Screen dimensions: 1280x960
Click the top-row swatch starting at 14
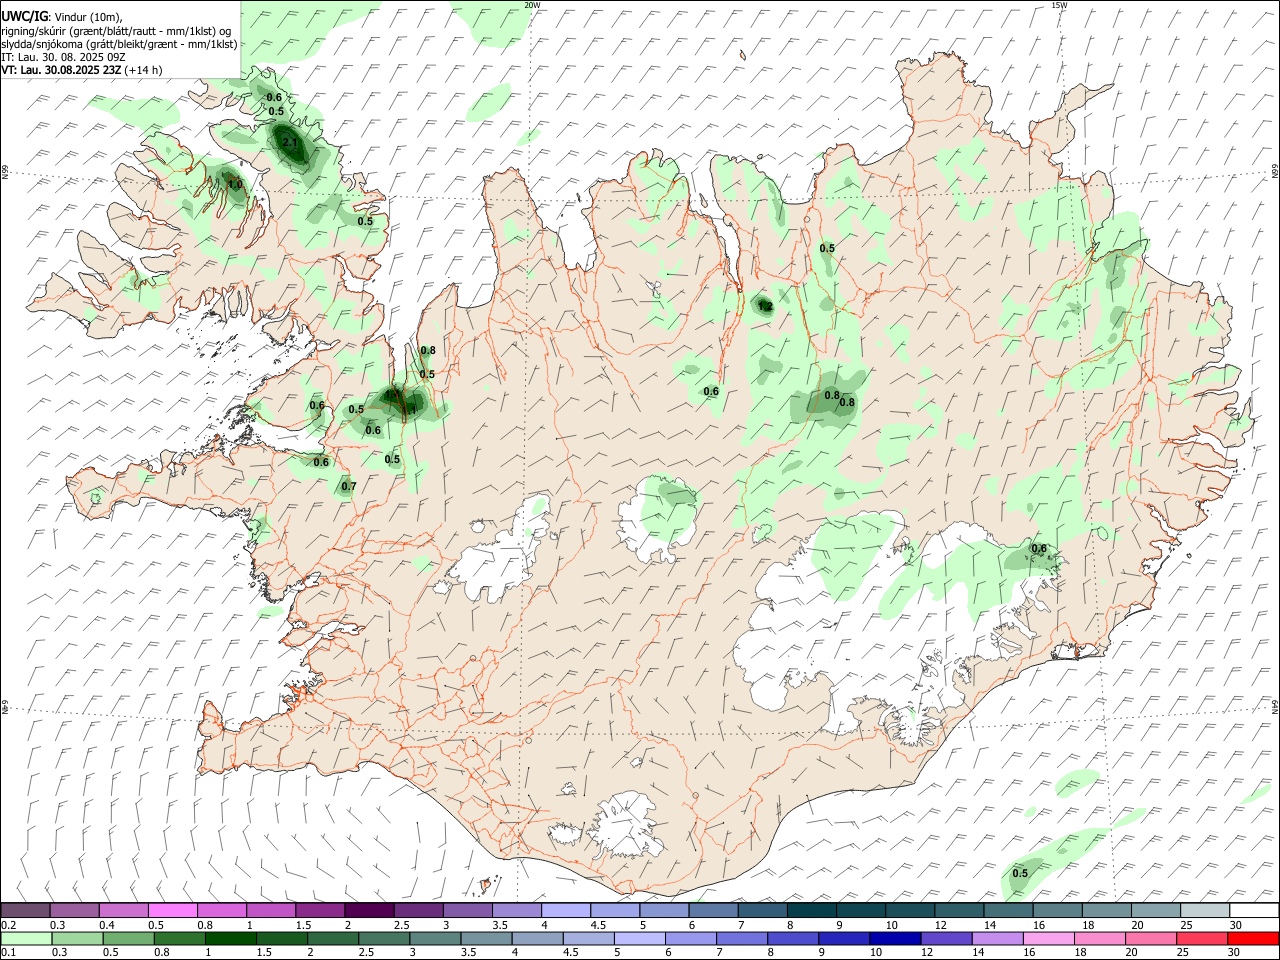tap(1008, 910)
